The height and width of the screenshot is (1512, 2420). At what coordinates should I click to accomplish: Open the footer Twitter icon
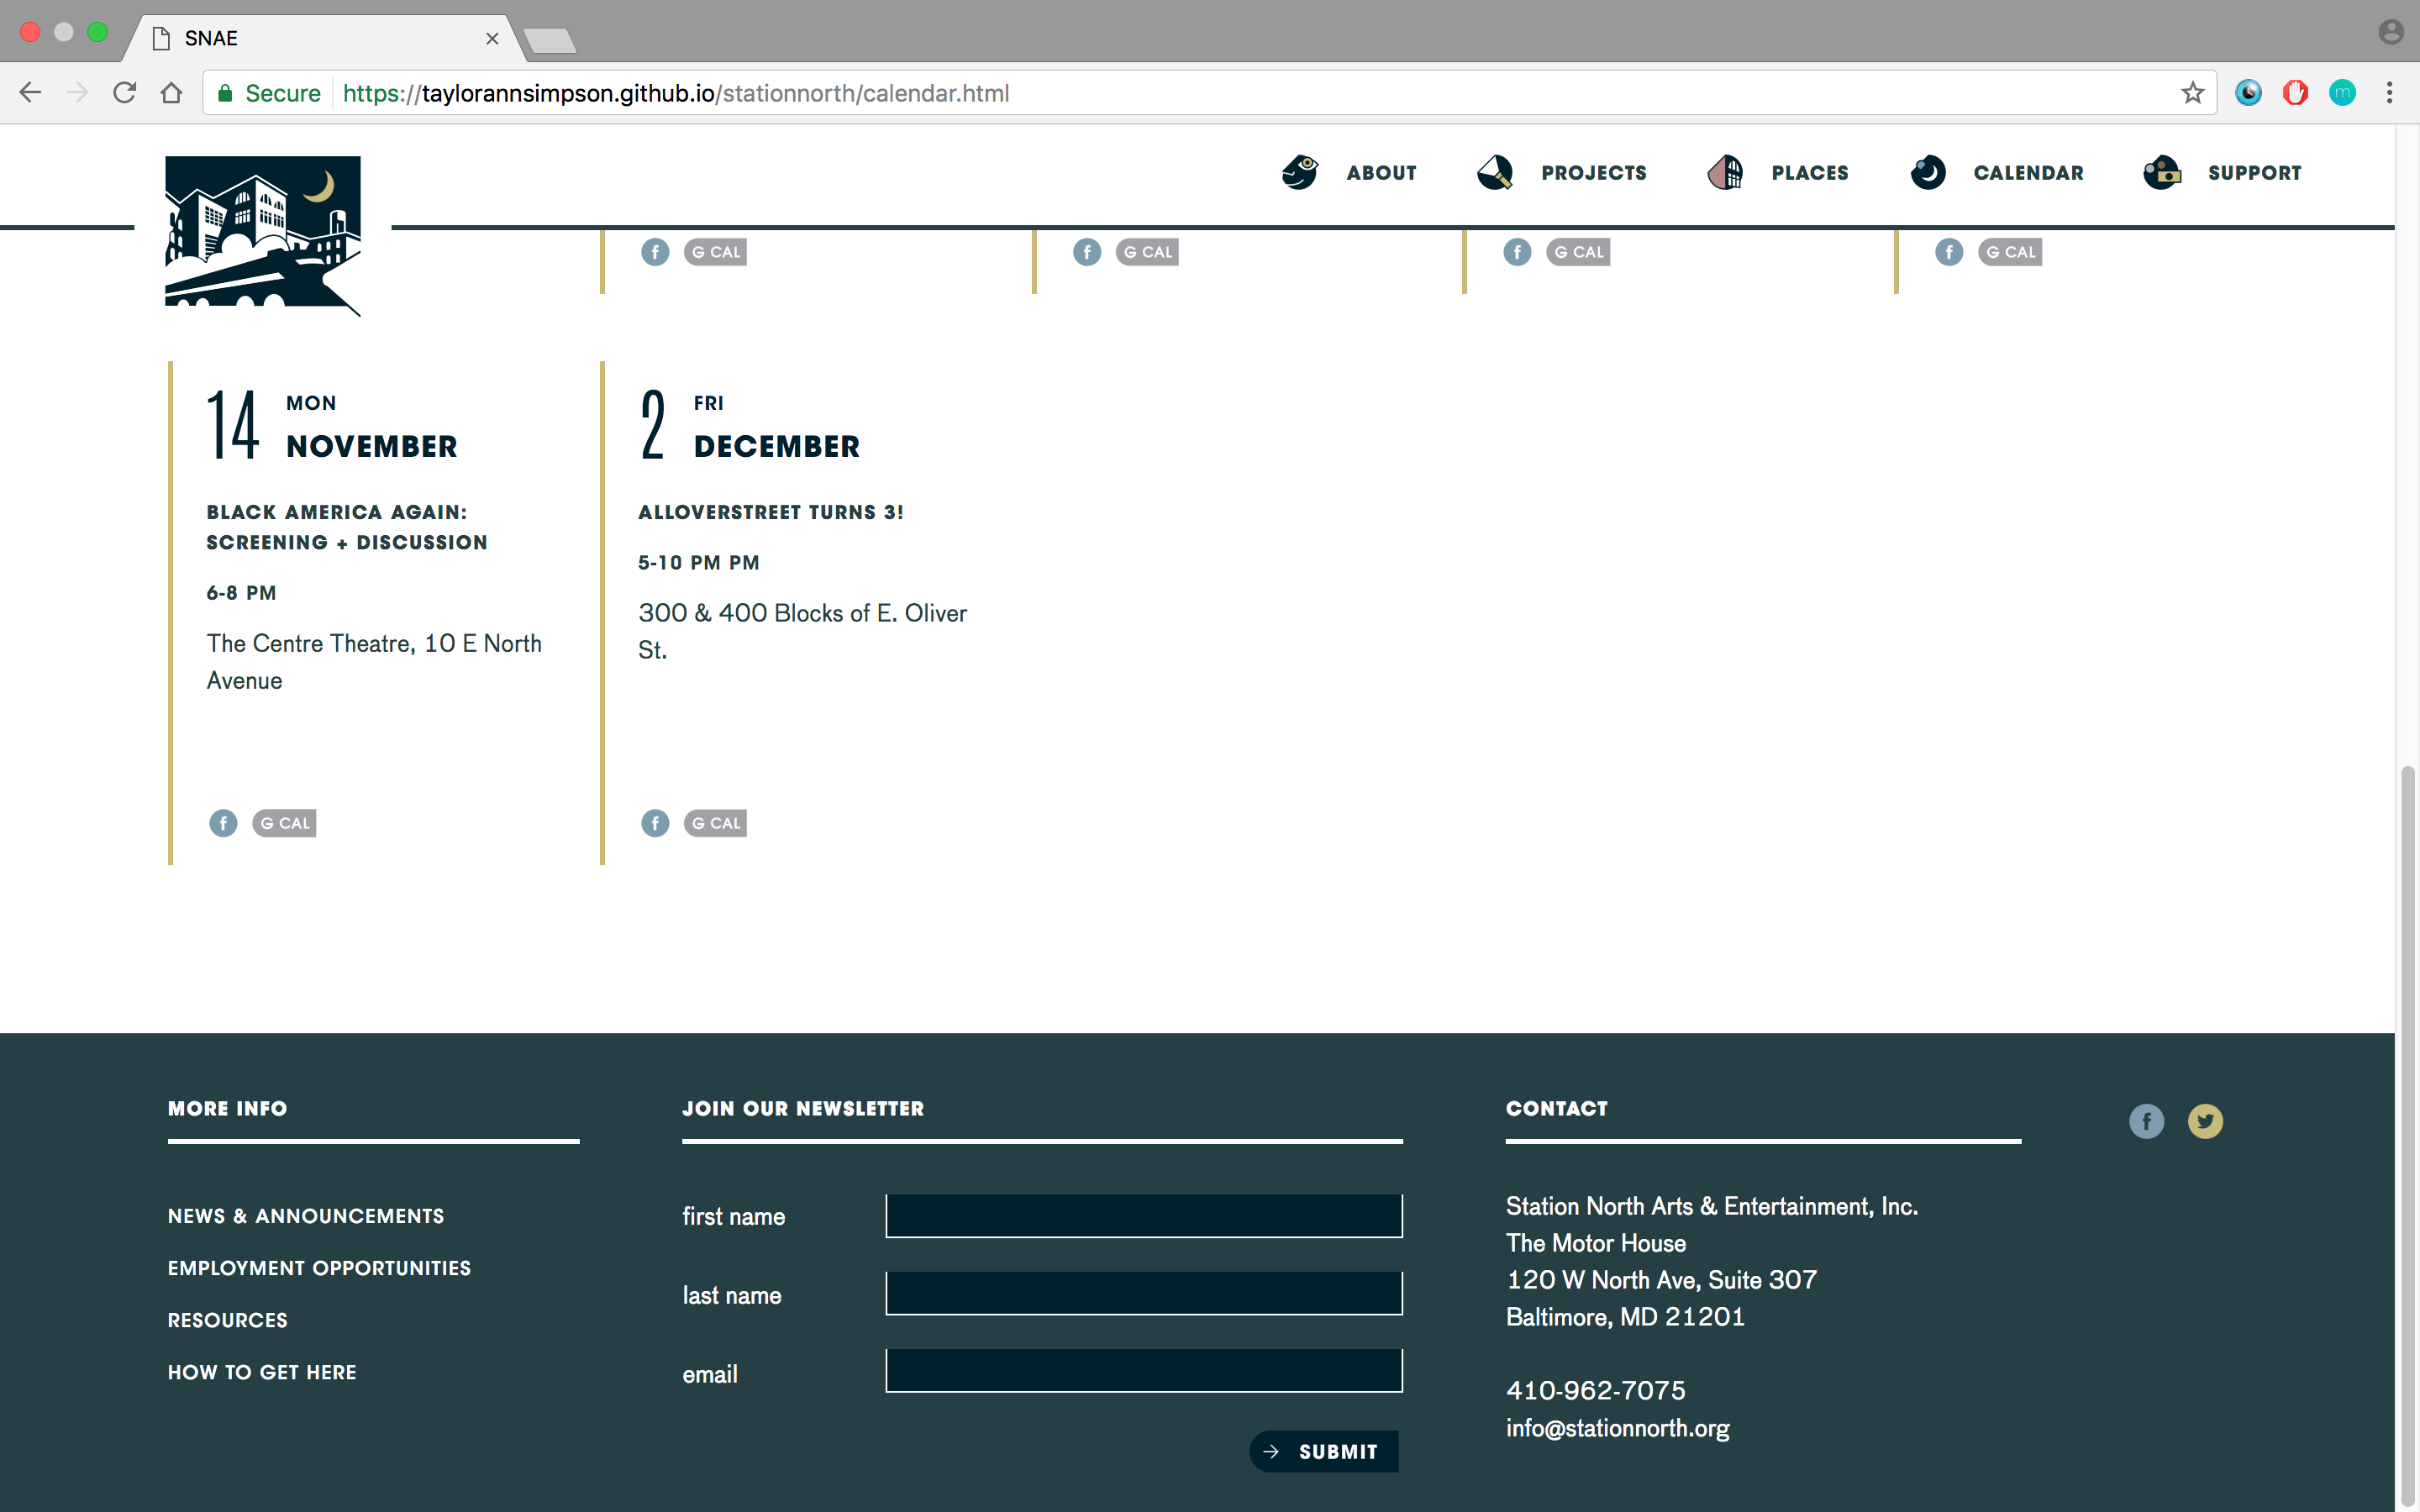(2205, 1121)
